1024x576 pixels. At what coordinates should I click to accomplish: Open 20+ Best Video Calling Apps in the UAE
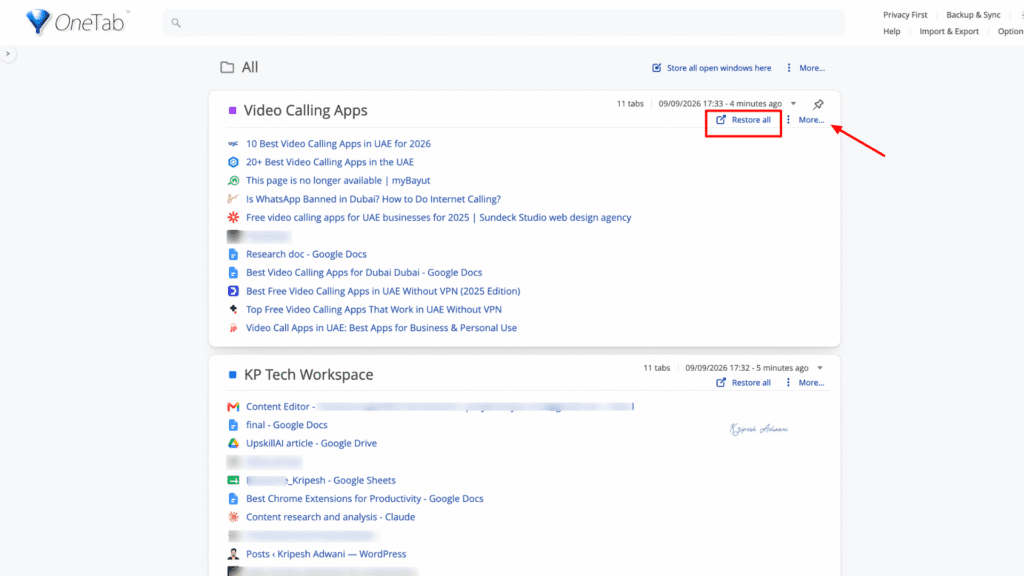pos(330,162)
